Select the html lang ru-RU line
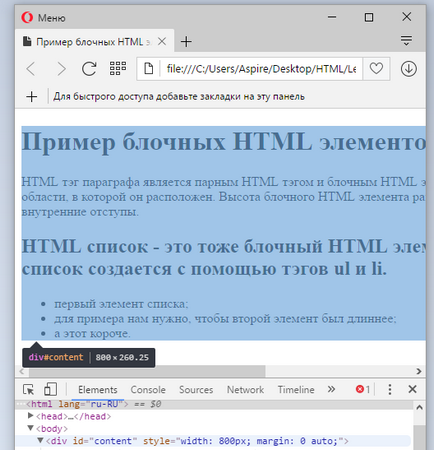 point(215,404)
